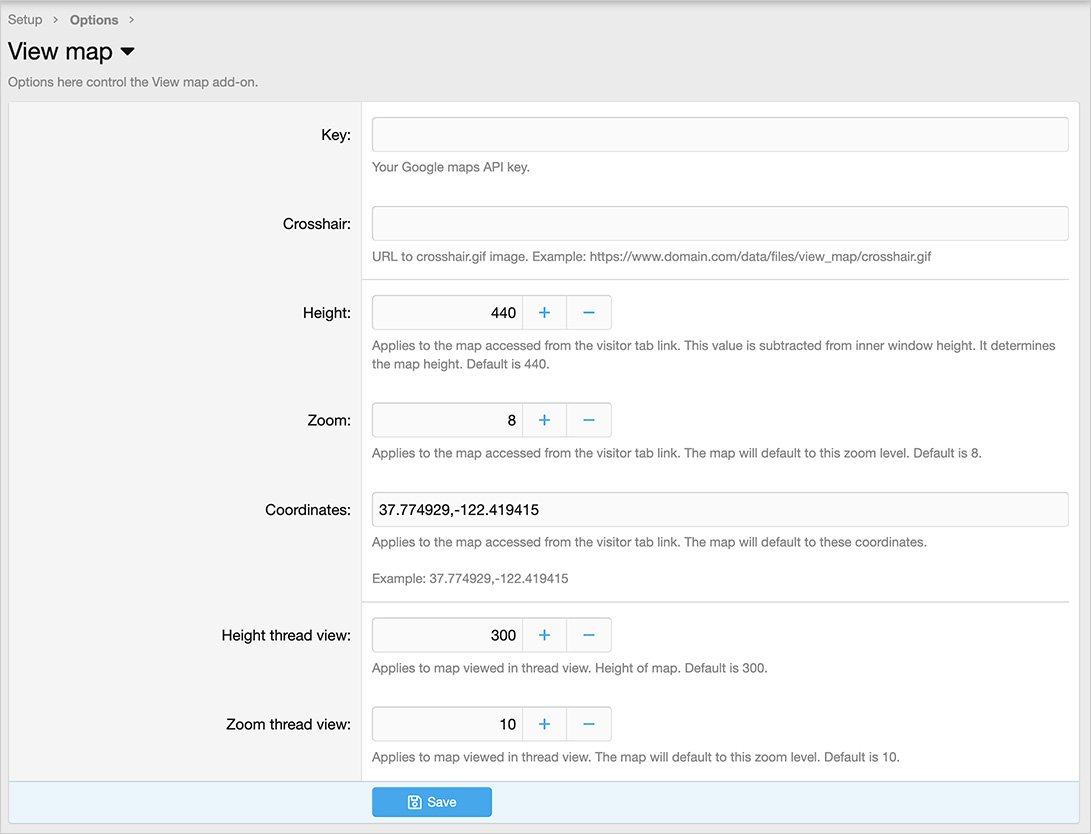
Task: Click the Height number input showing 440
Action: coord(447,313)
